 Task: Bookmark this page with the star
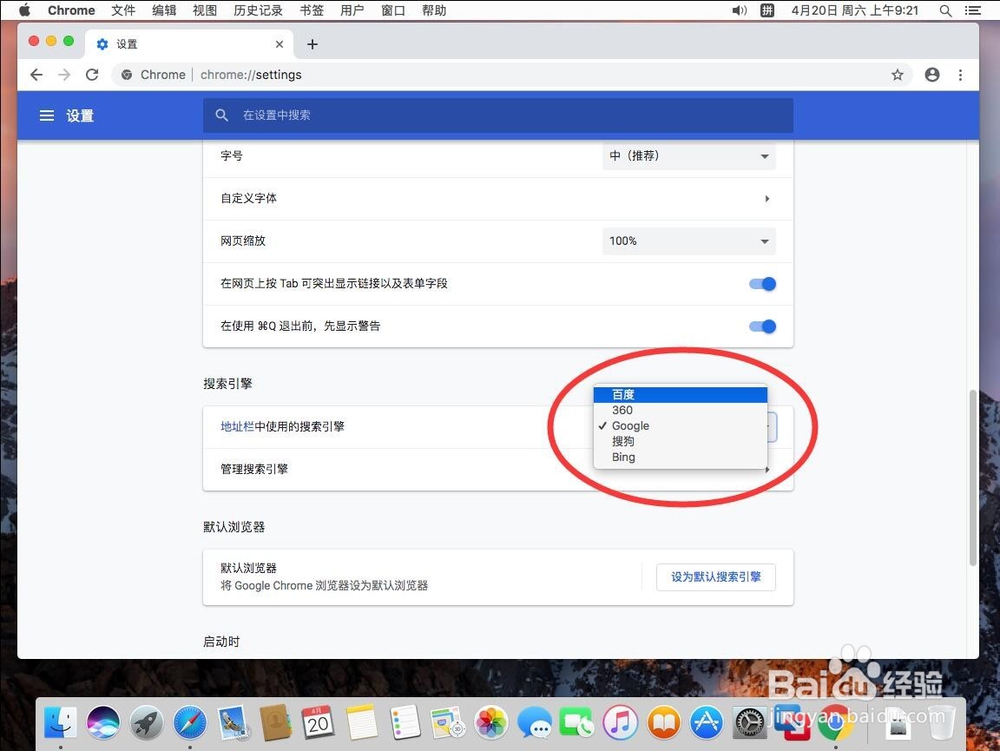click(897, 75)
